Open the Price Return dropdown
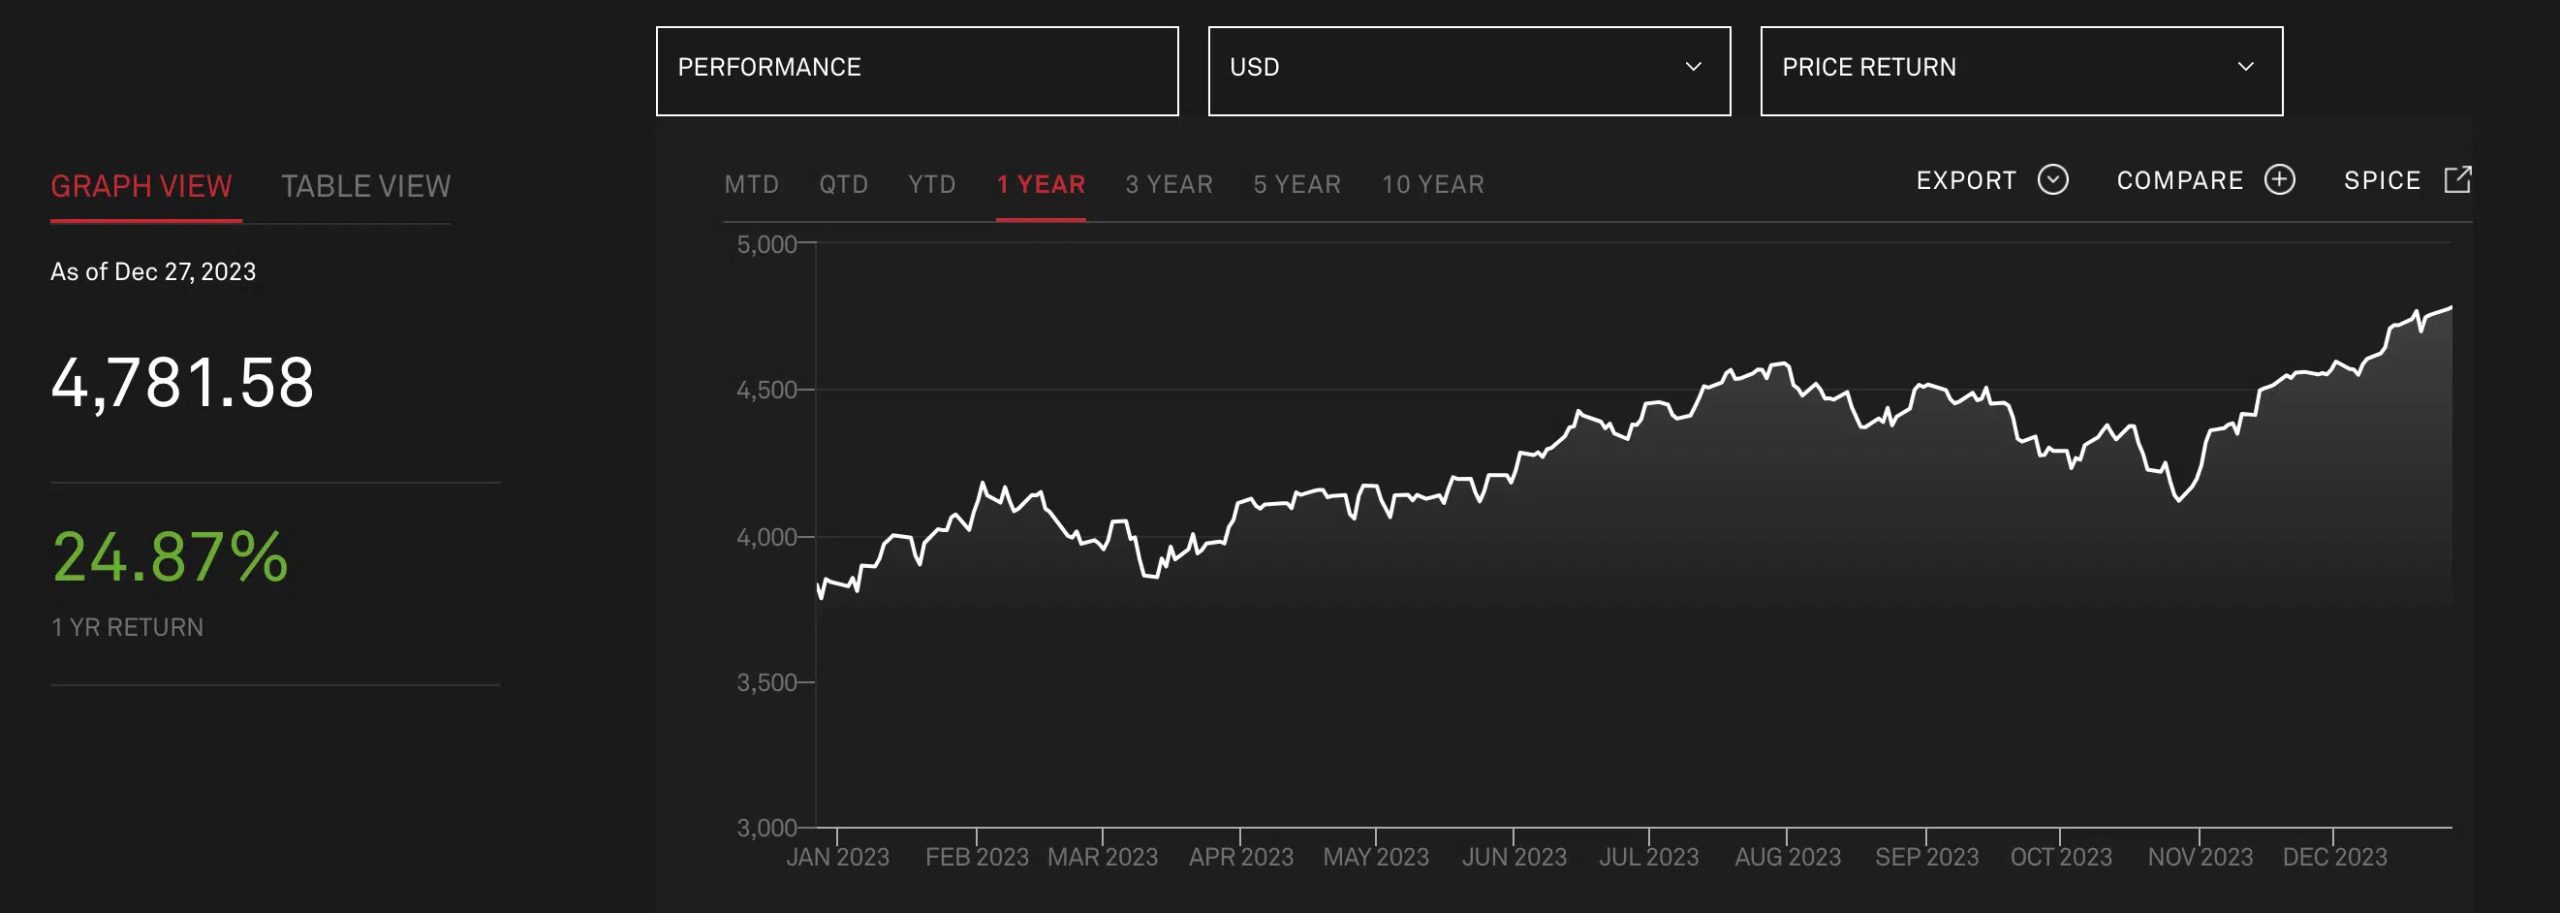The width and height of the screenshot is (2560, 913). [x=2020, y=70]
